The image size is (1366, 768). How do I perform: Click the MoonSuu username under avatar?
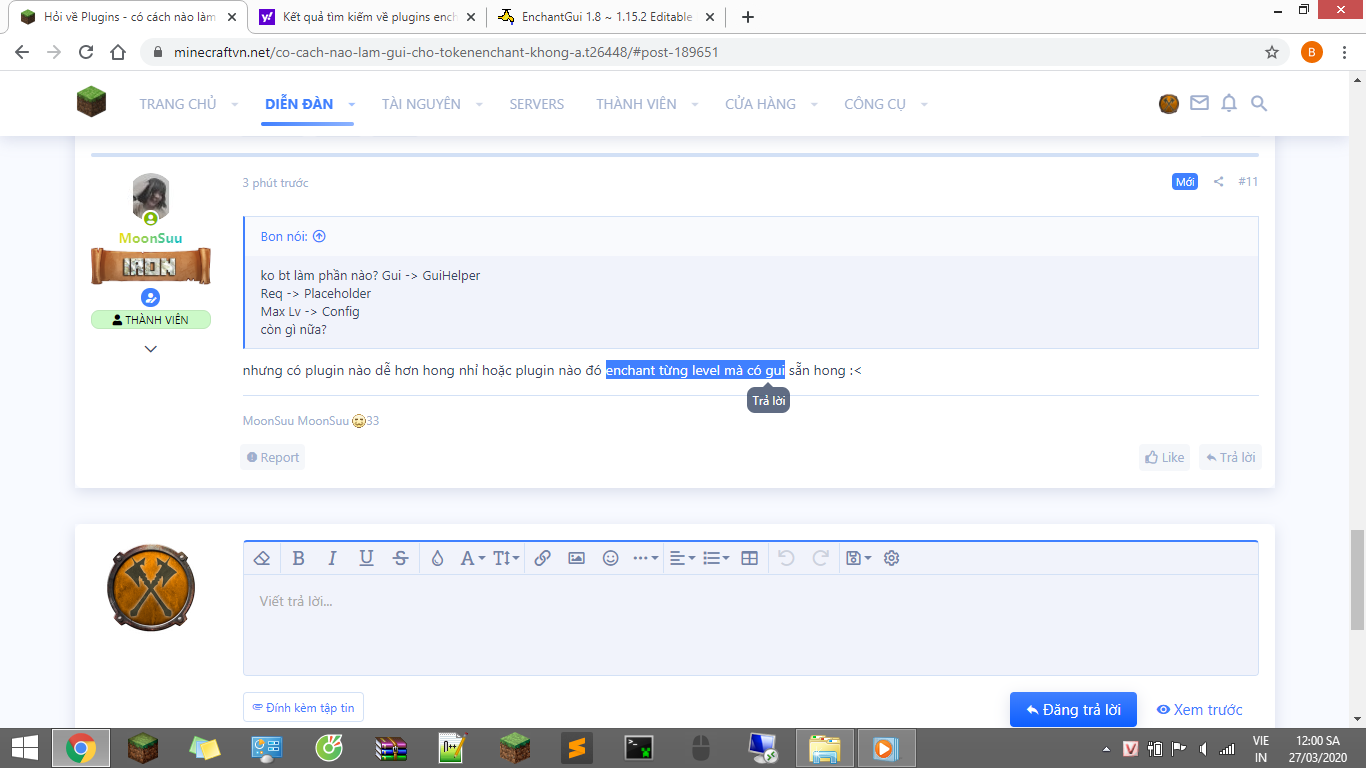coord(151,238)
